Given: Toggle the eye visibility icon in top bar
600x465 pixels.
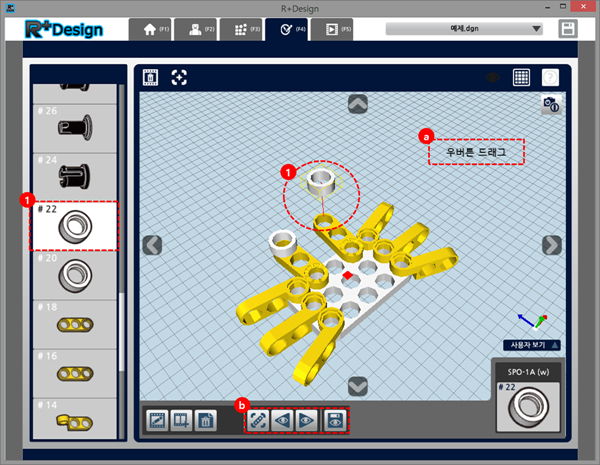Looking at the screenshot, I should (x=492, y=77).
